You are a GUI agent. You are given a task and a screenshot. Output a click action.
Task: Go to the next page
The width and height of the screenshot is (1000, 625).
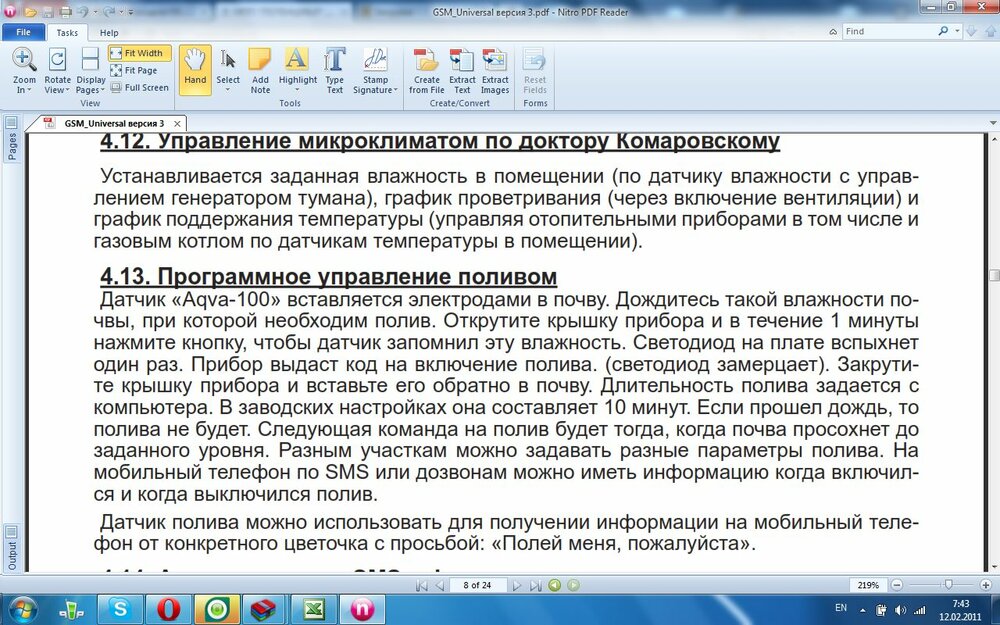tap(517, 585)
